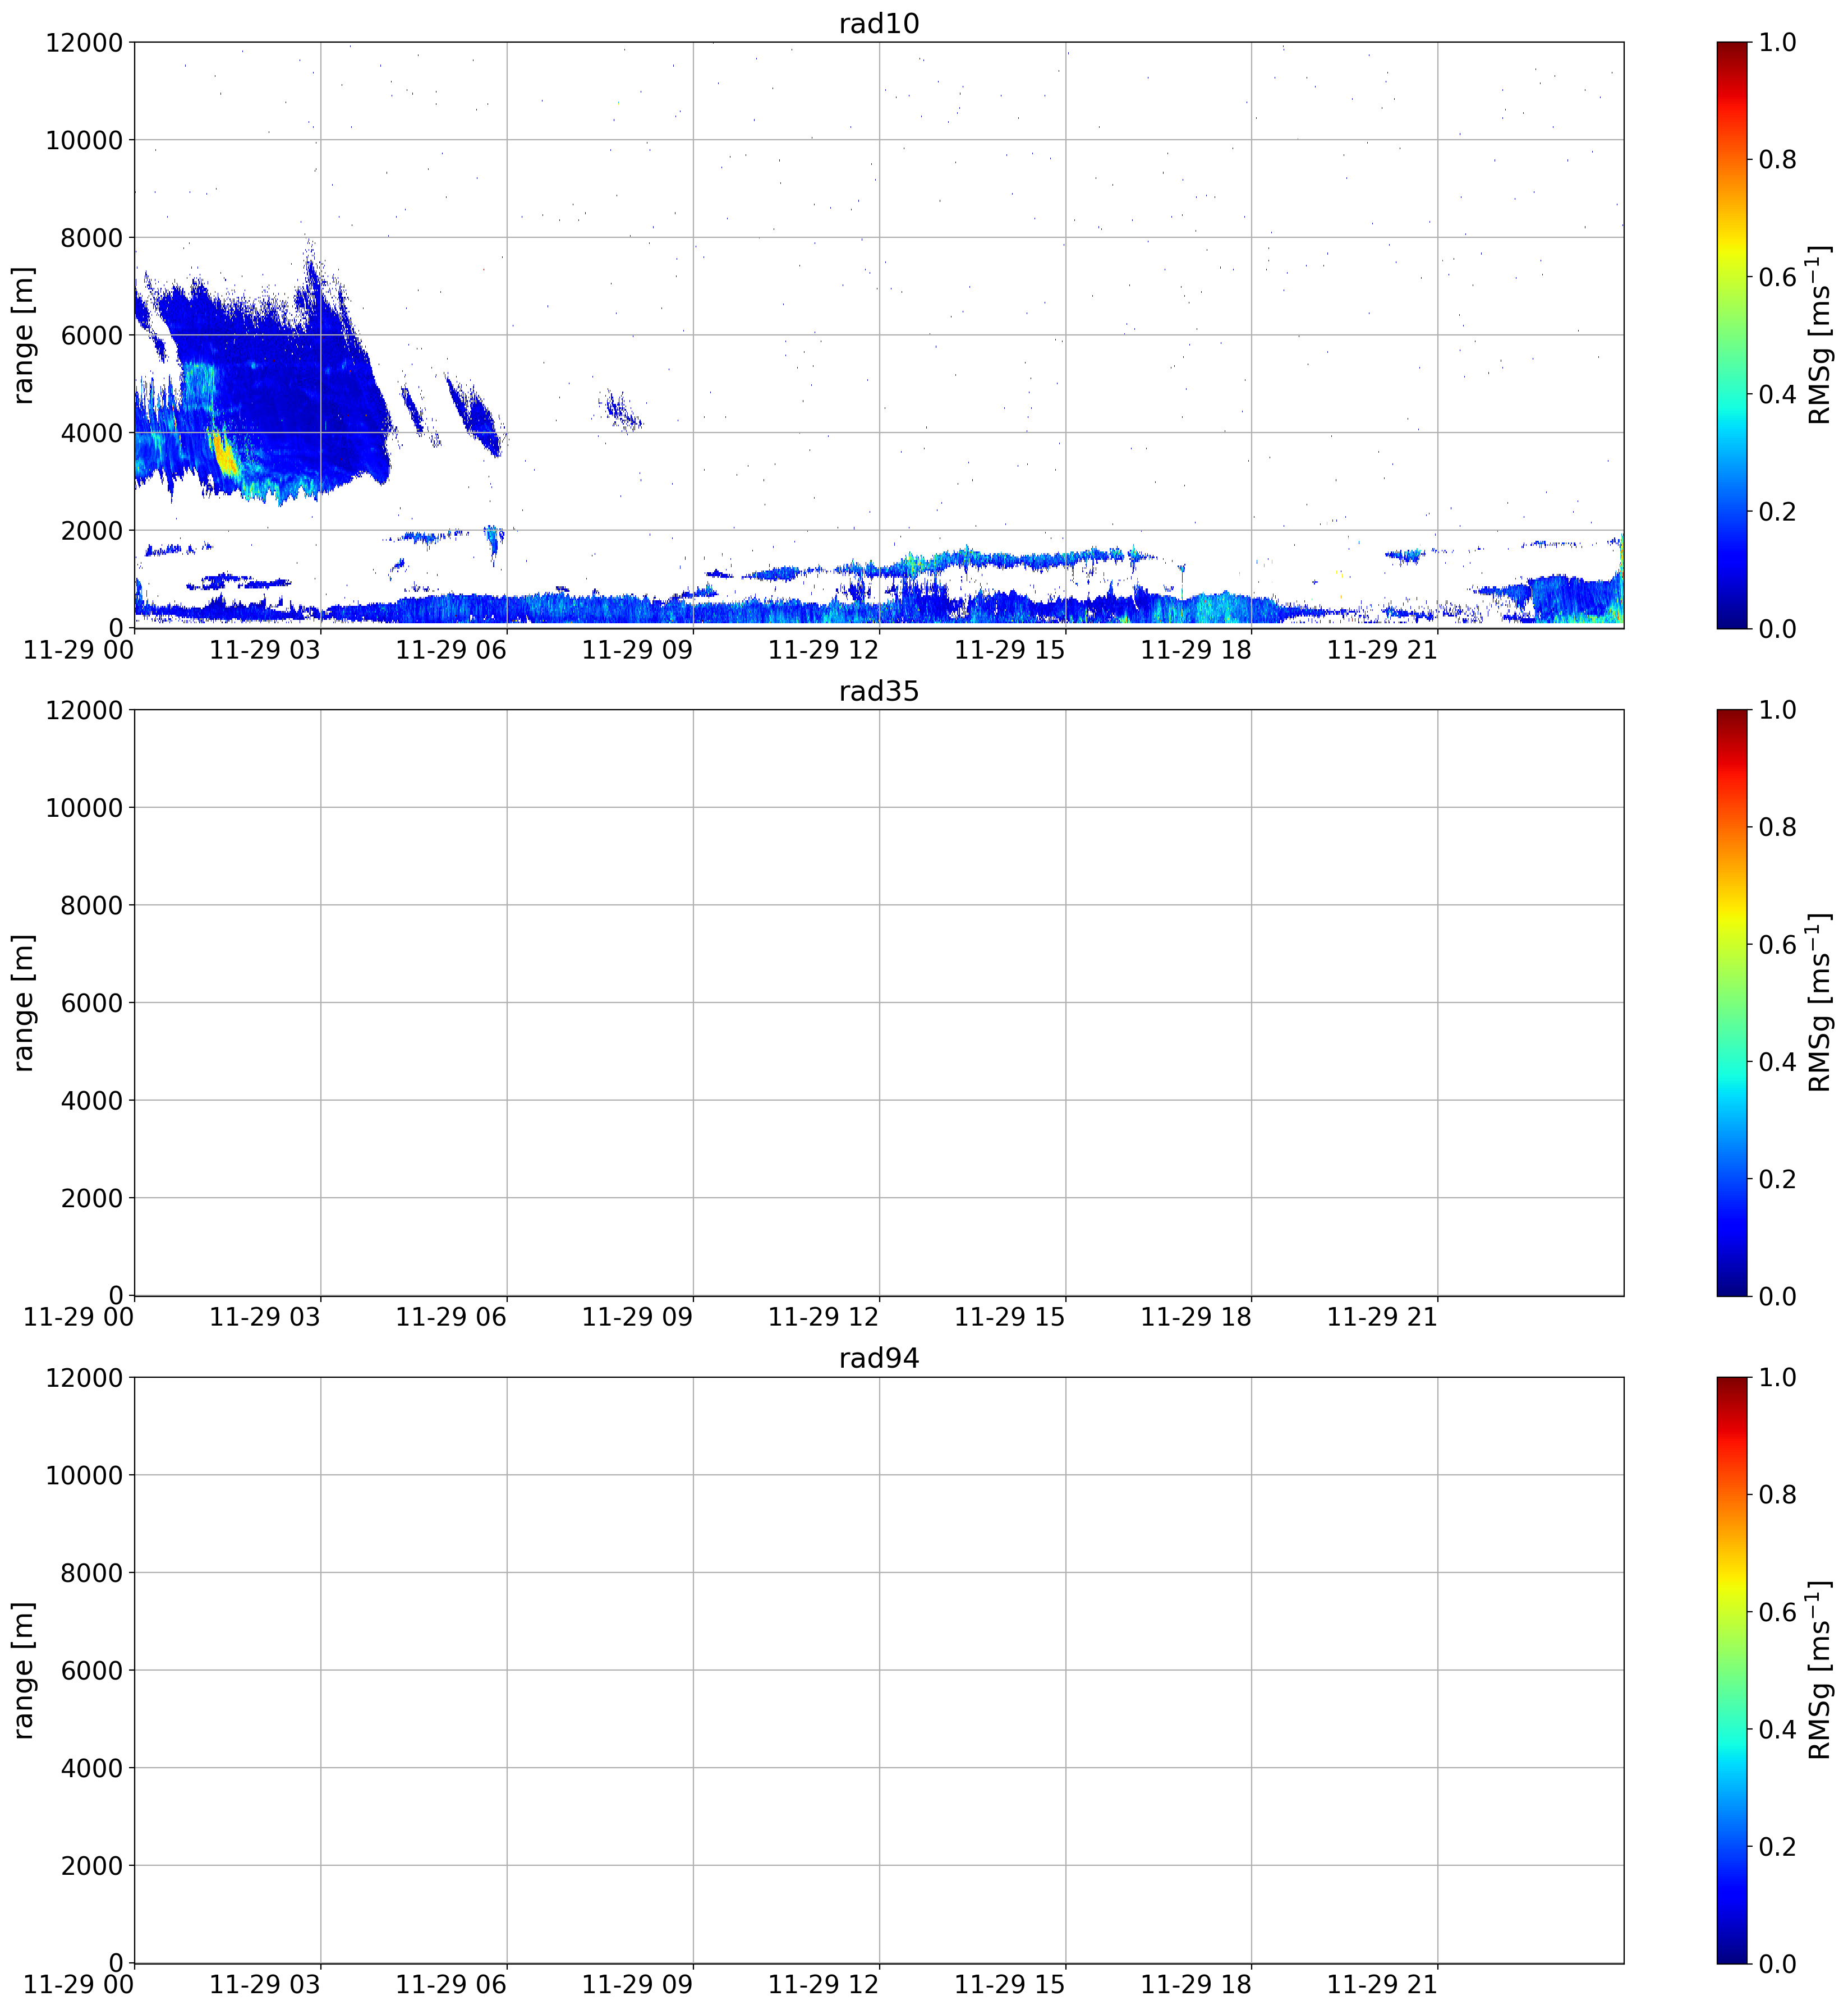Click the 1.0 tick on rad35 colorbar
The image size is (1848, 2010).
(x=1777, y=710)
